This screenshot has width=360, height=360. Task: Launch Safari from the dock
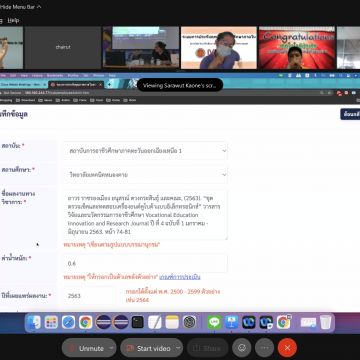[68, 322]
